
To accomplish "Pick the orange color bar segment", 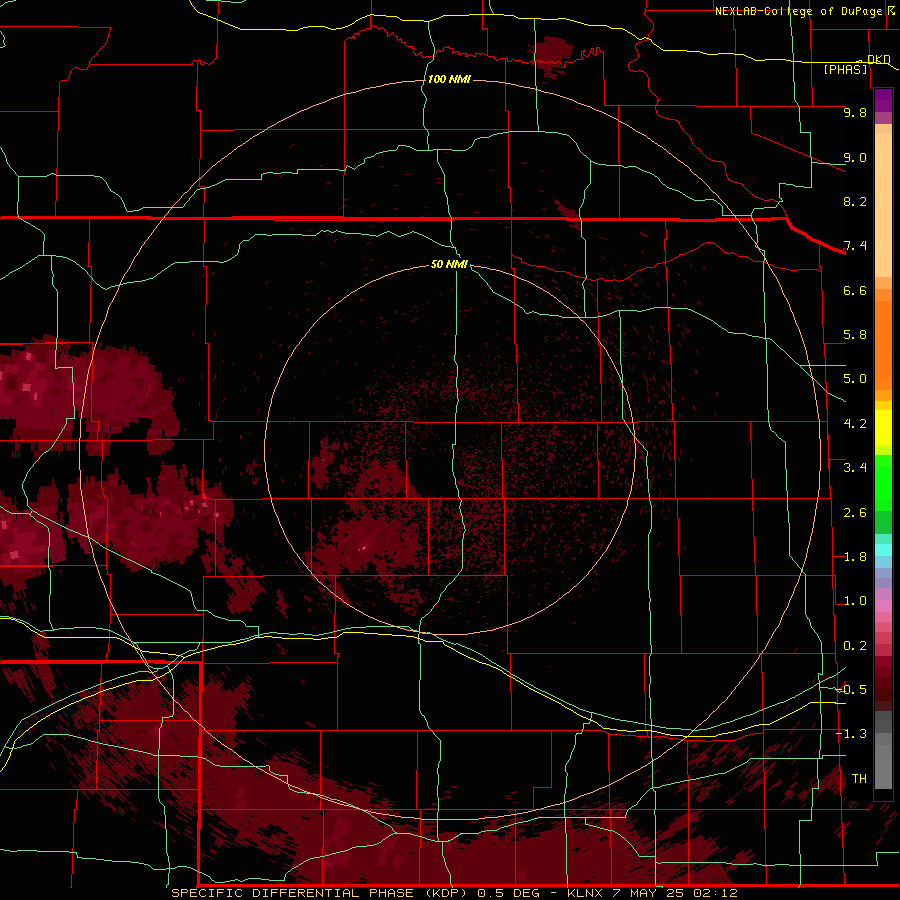I will pos(883,345).
